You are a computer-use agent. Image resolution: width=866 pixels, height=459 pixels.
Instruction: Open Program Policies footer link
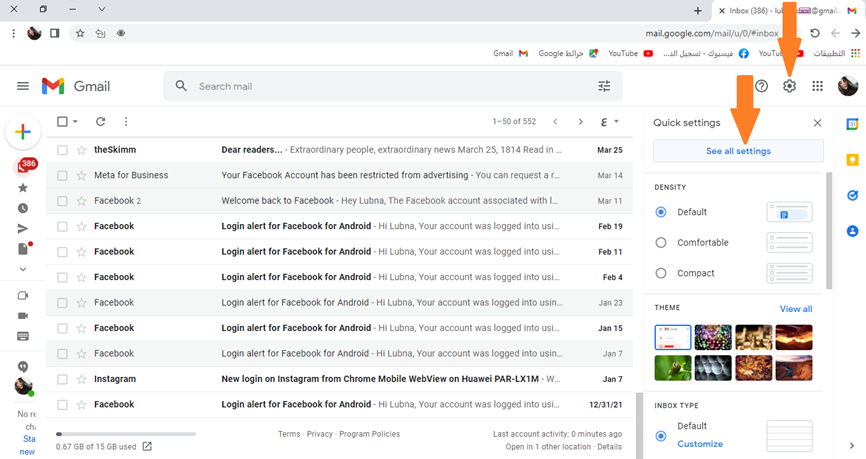pos(369,434)
